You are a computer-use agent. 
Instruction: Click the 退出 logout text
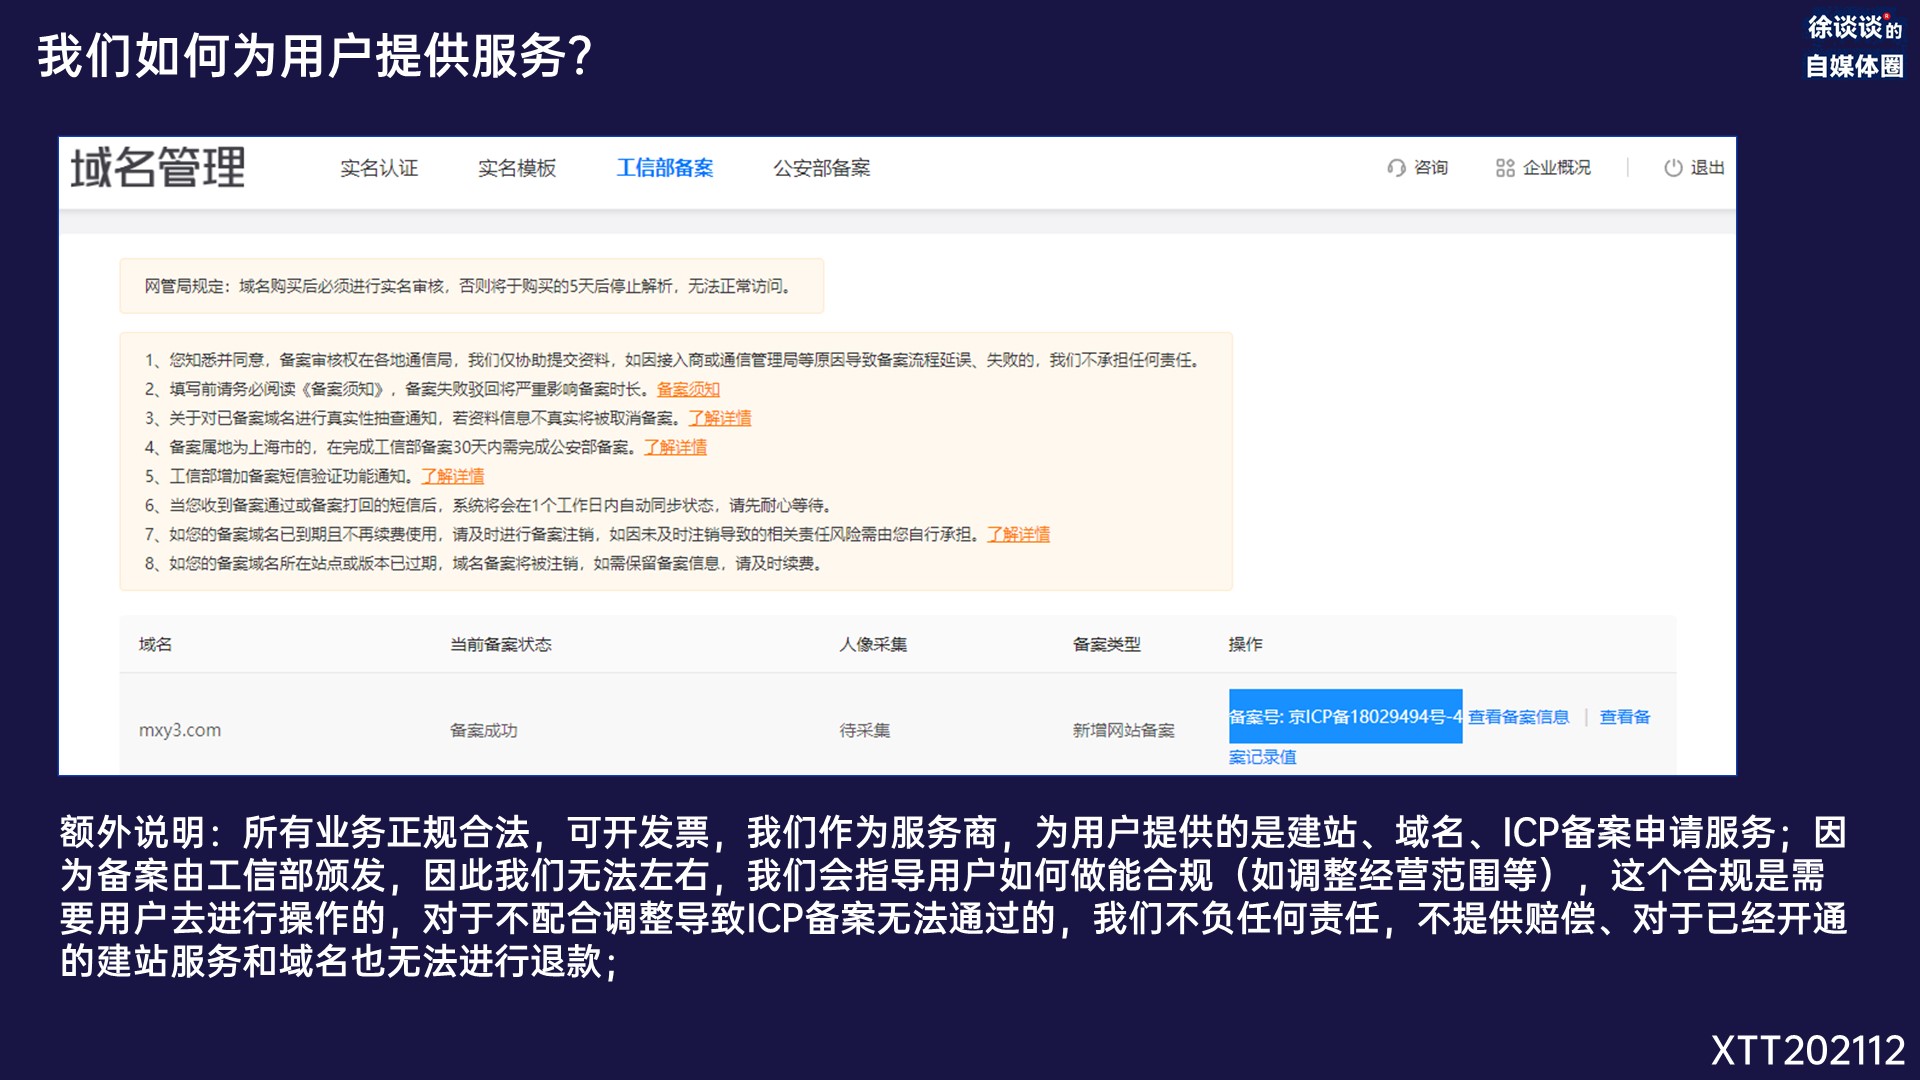click(x=1707, y=168)
